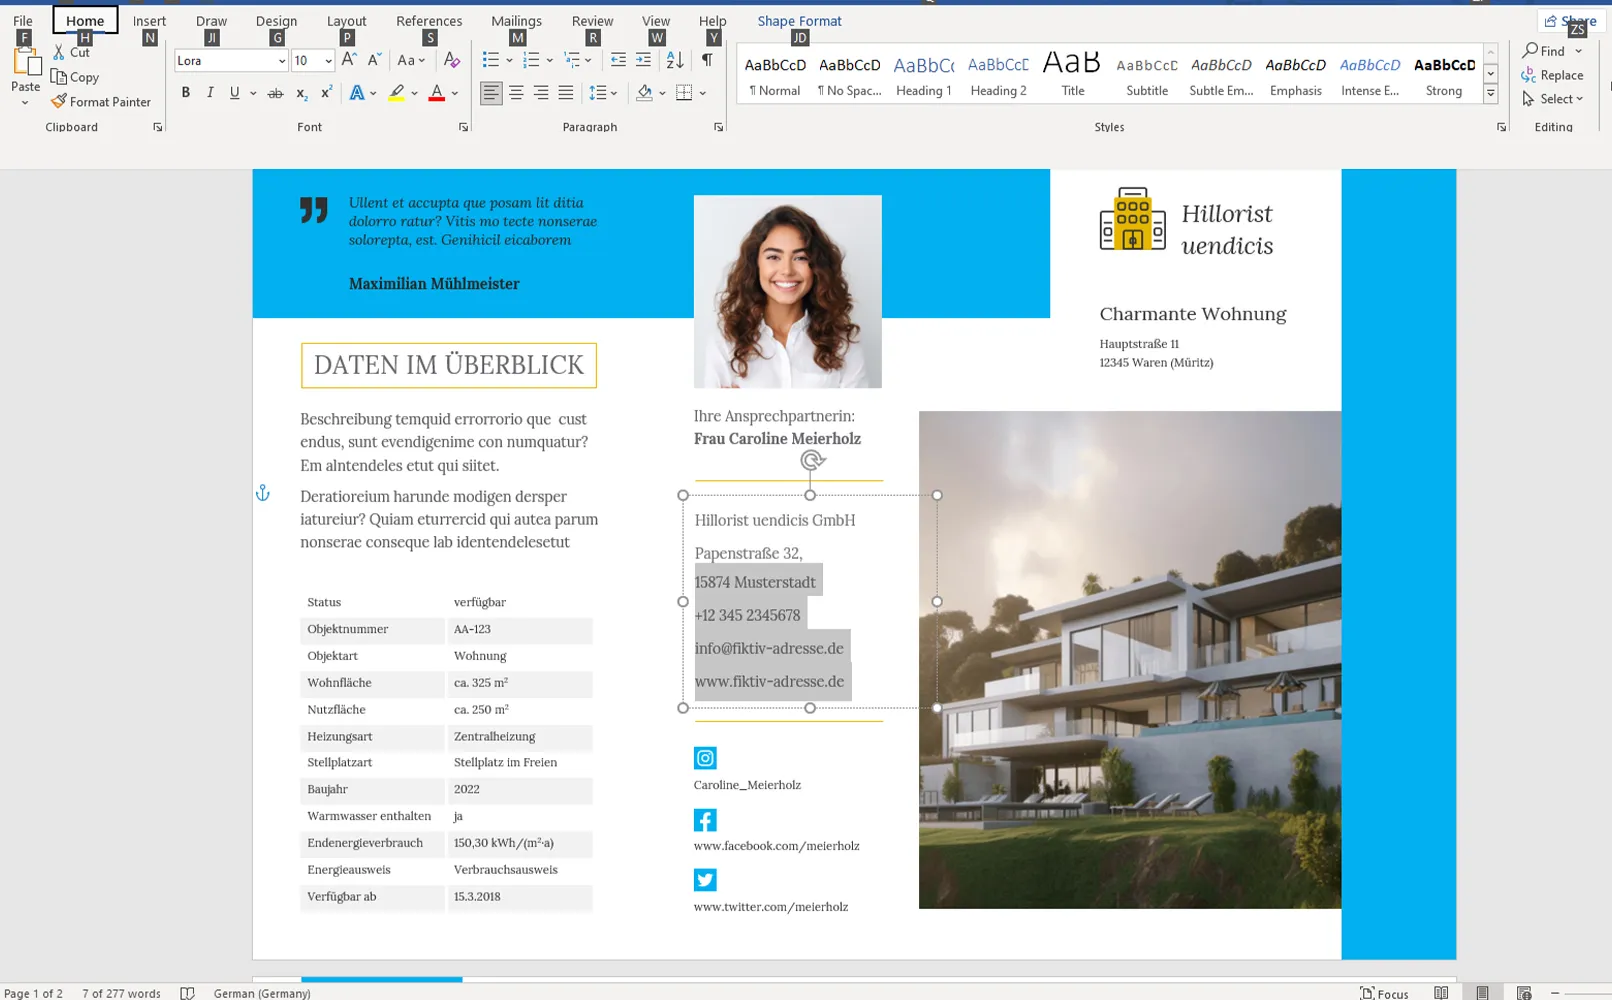Start a bulleted list
The height and width of the screenshot is (1000, 1612).
[491, 60]
